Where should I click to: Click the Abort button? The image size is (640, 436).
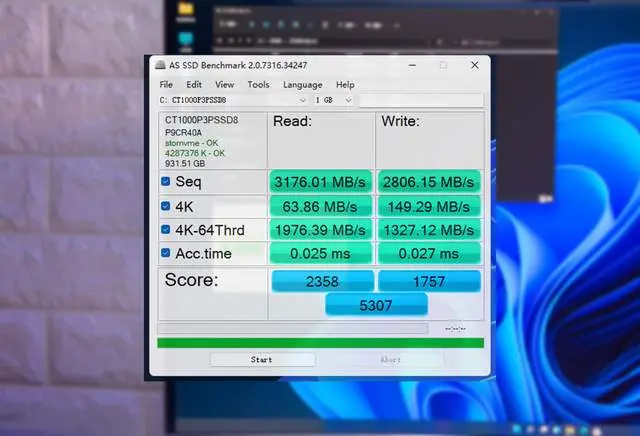tap(391, 360)
